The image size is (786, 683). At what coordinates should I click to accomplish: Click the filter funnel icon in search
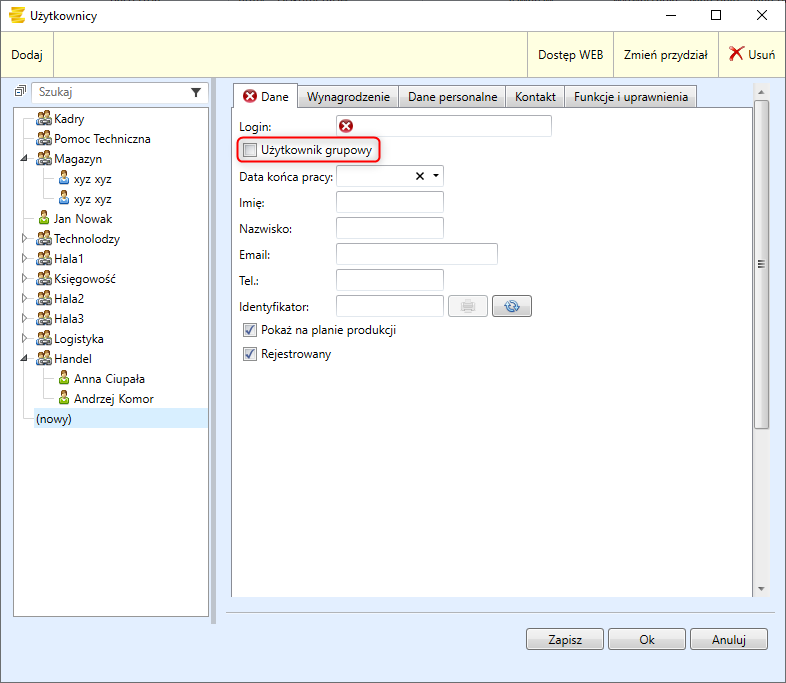click(196, 92)
